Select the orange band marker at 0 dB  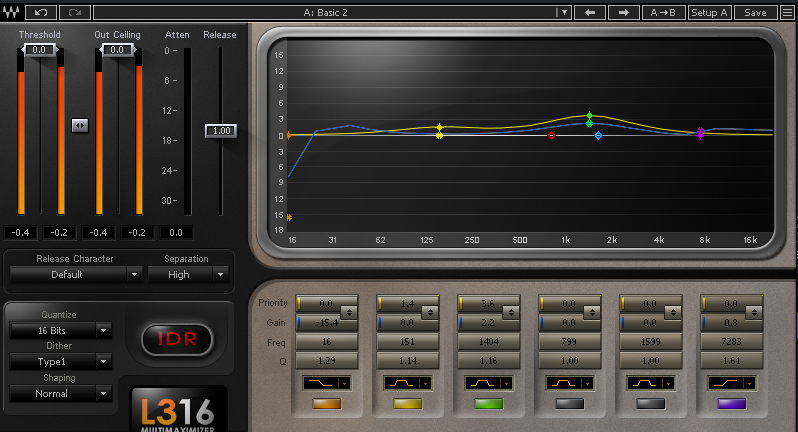click(289, 135)
